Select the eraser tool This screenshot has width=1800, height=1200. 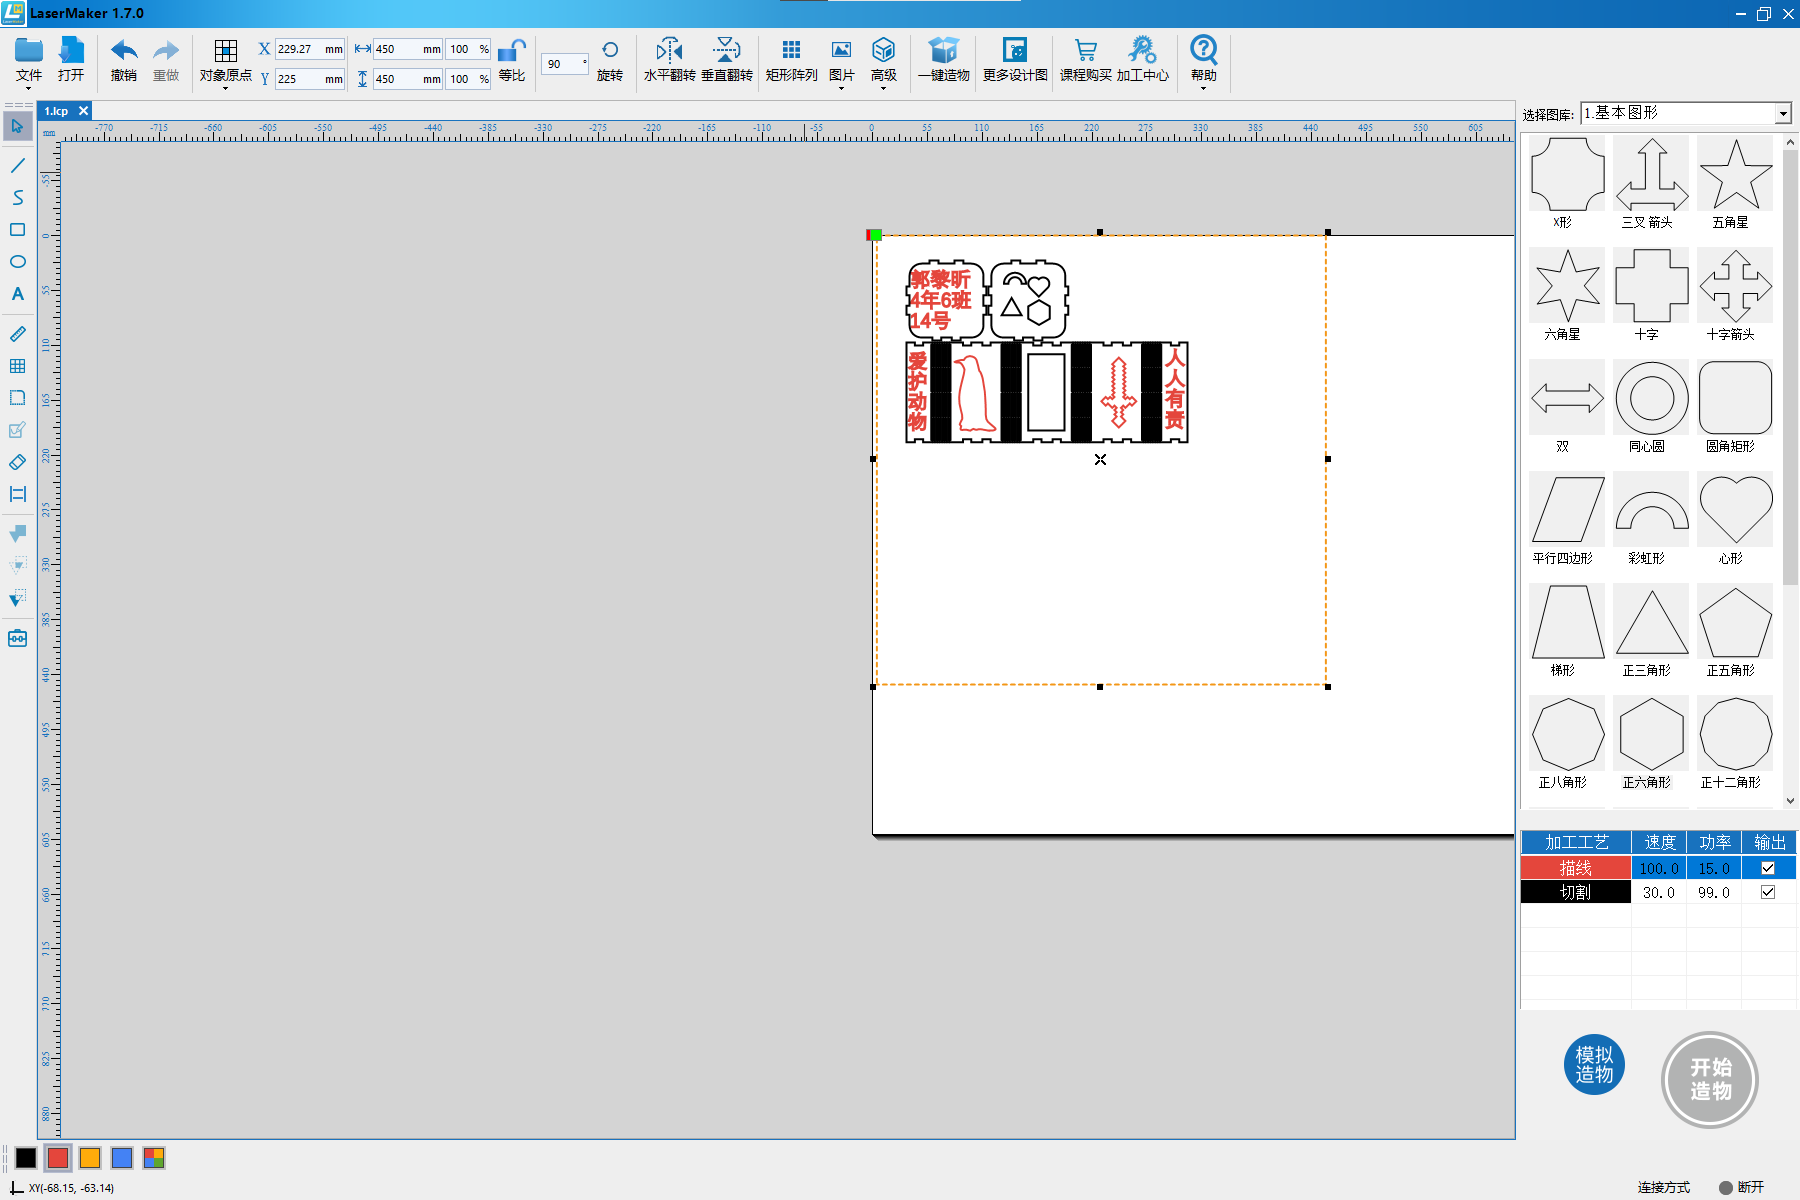[x=18, y=462]
